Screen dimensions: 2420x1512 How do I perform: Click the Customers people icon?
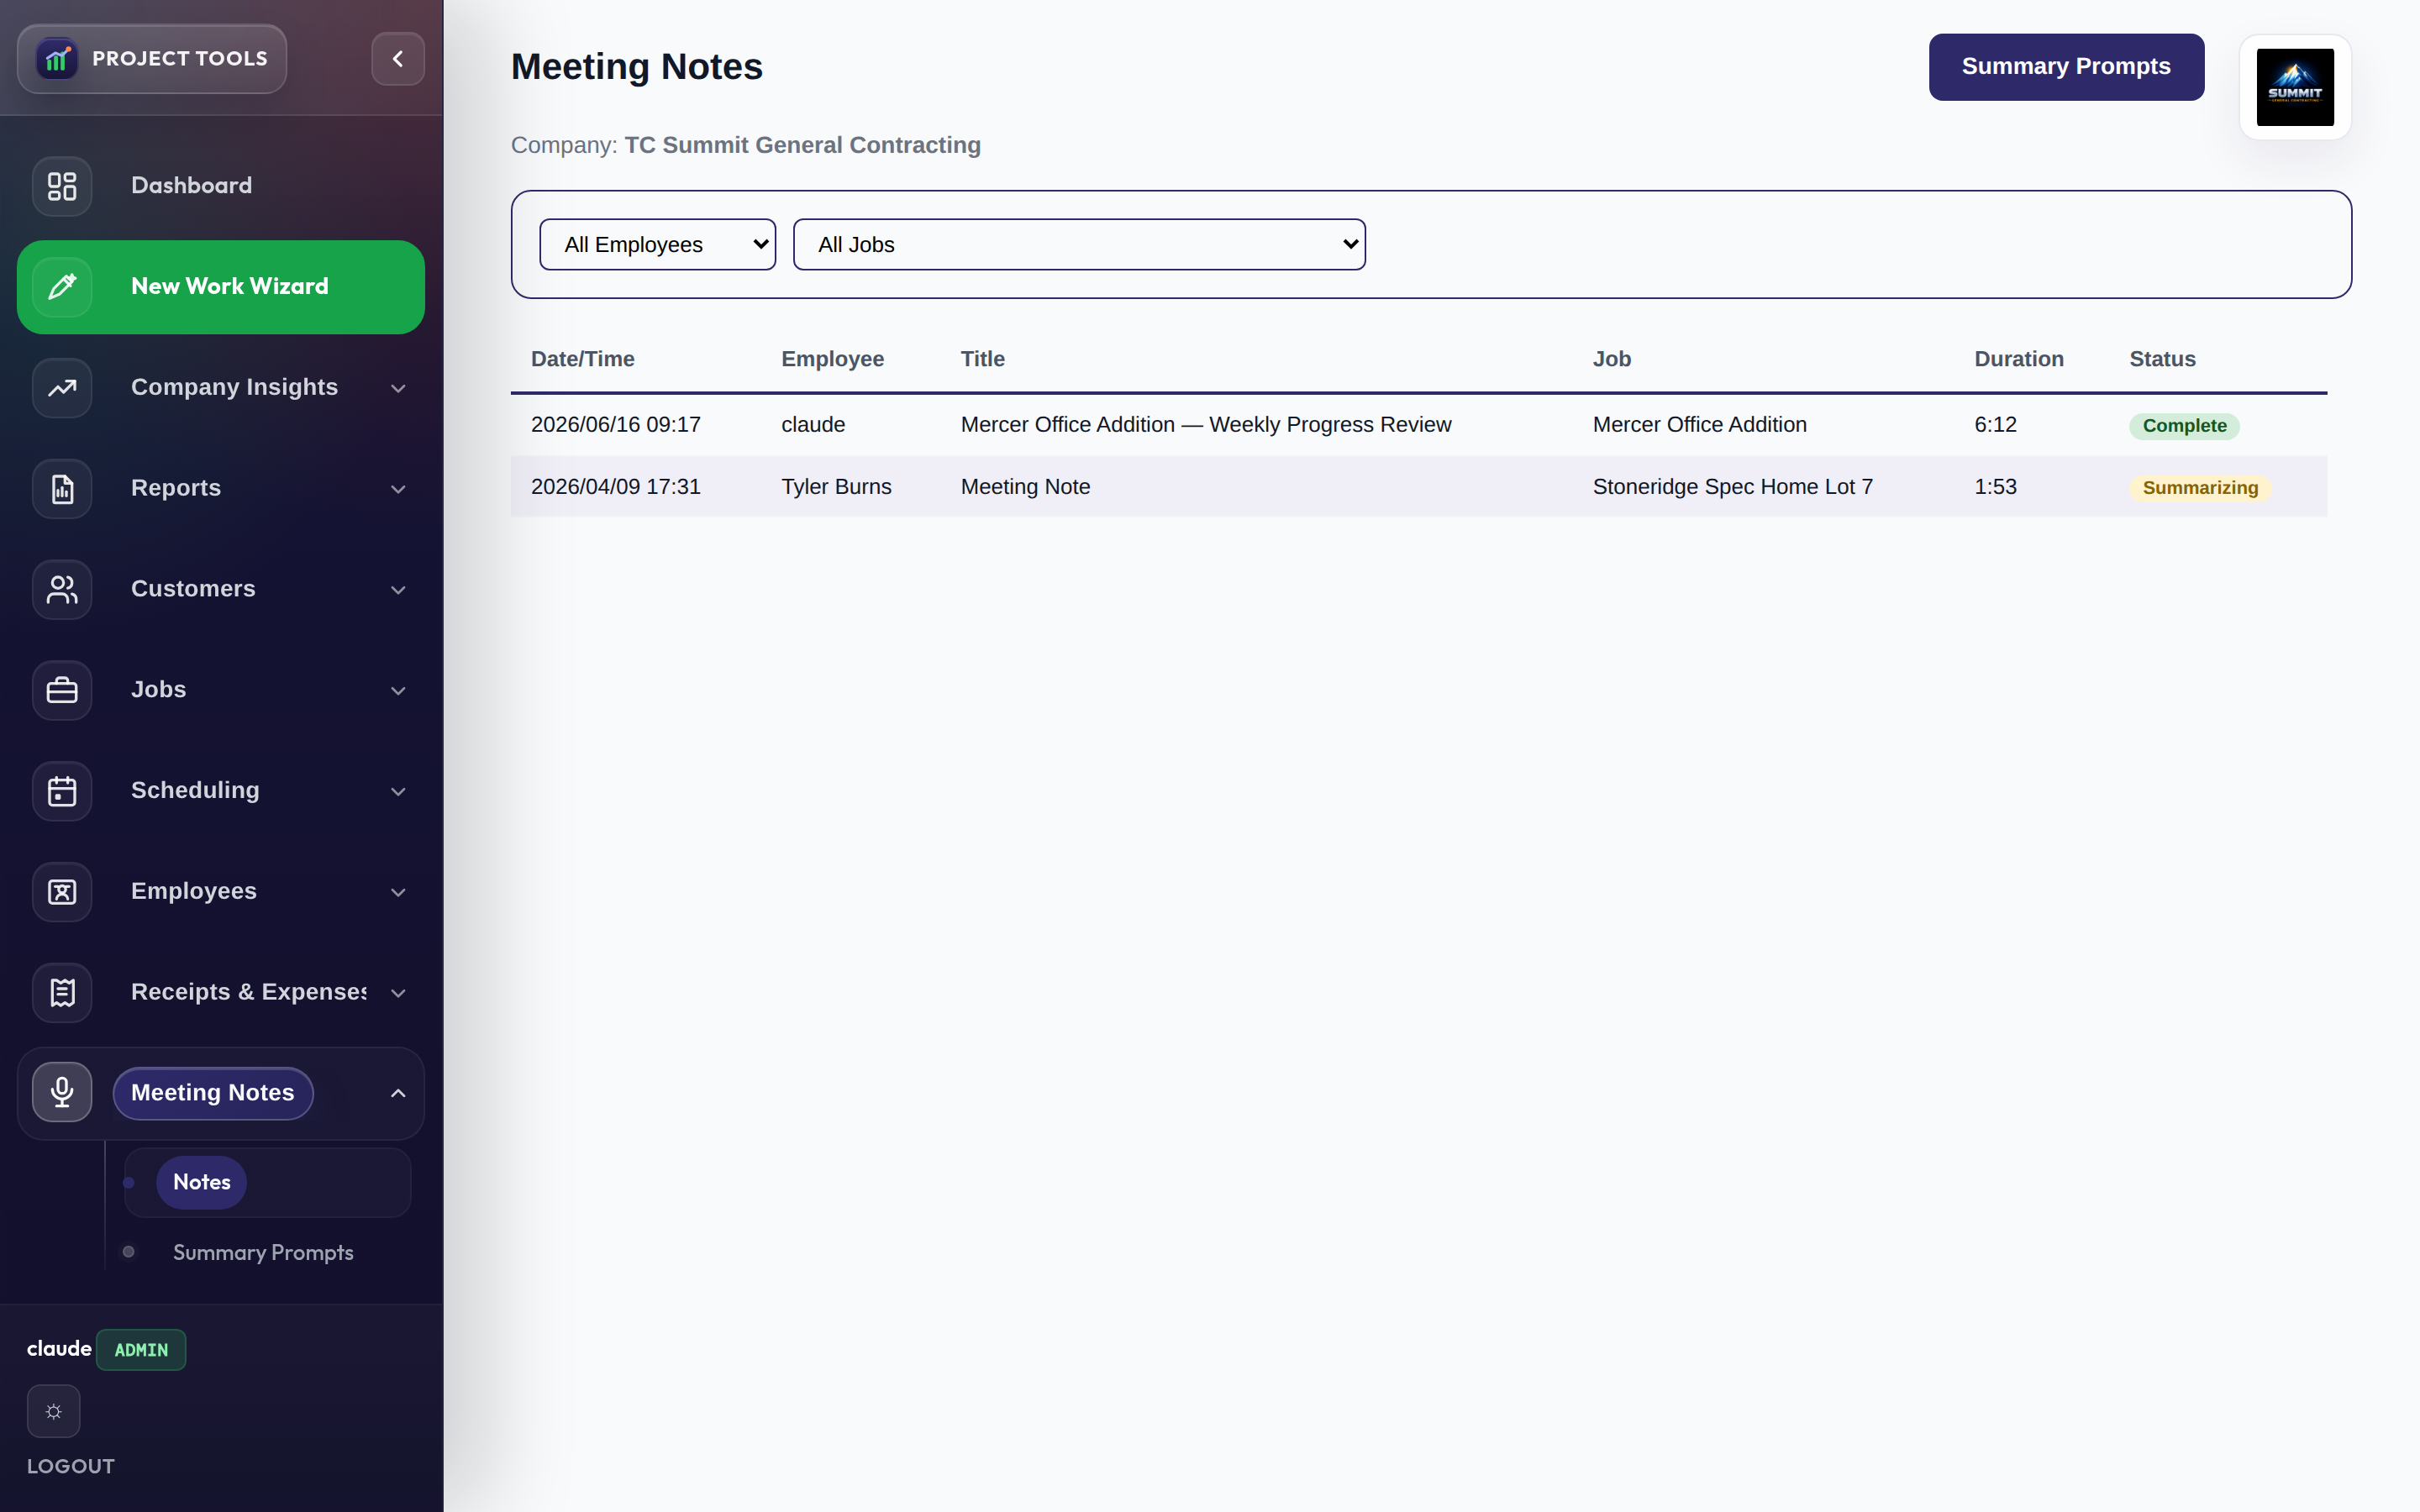[62, 590]
